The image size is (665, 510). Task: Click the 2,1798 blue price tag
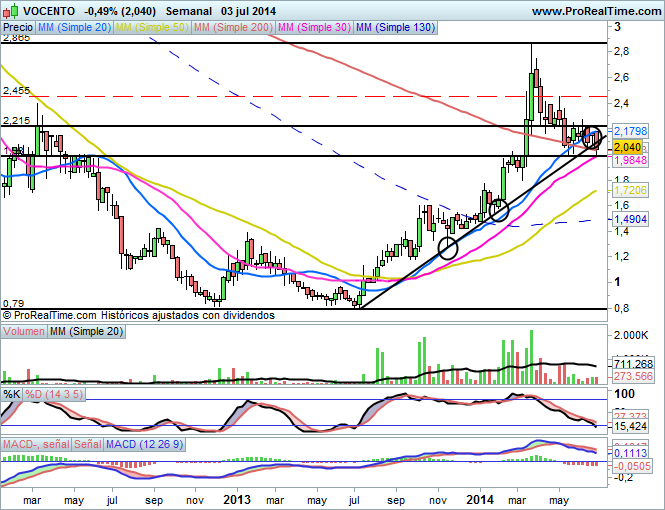629,131
